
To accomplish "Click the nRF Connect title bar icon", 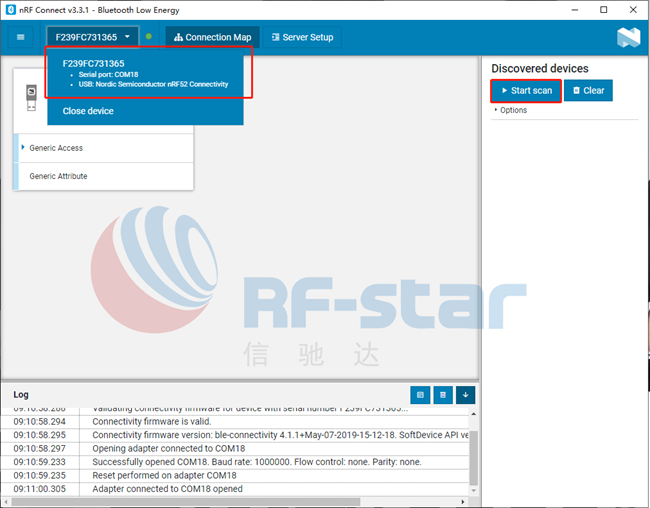I will tap(11, 10).
